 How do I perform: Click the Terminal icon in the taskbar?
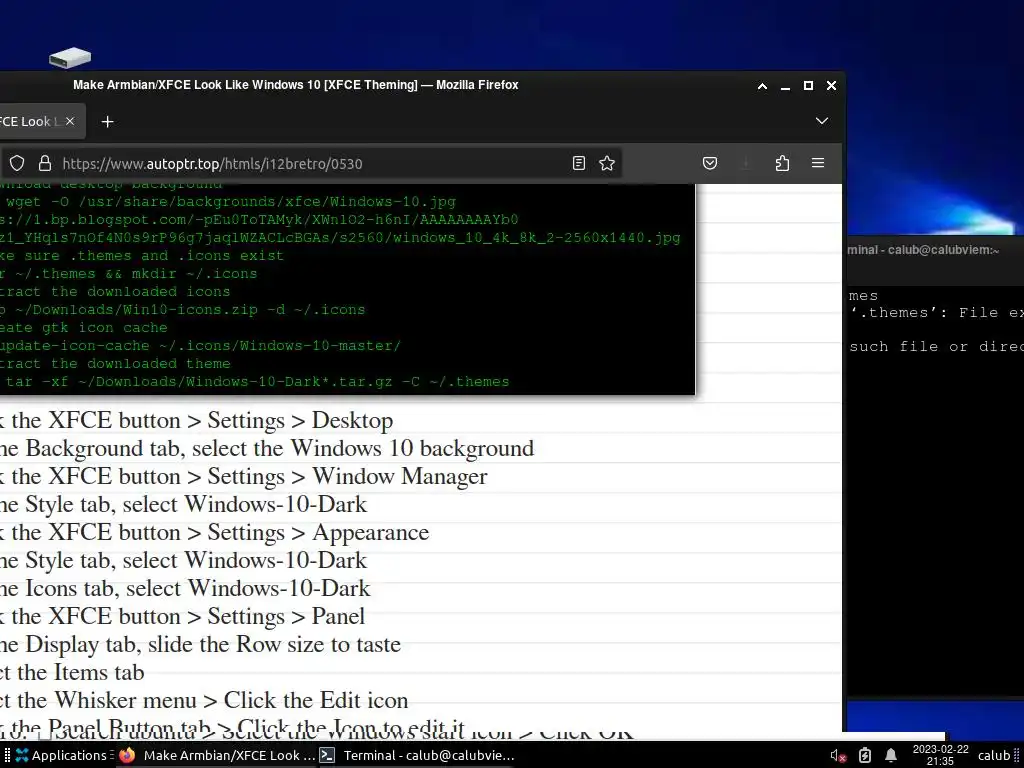(x=327, y=756)
